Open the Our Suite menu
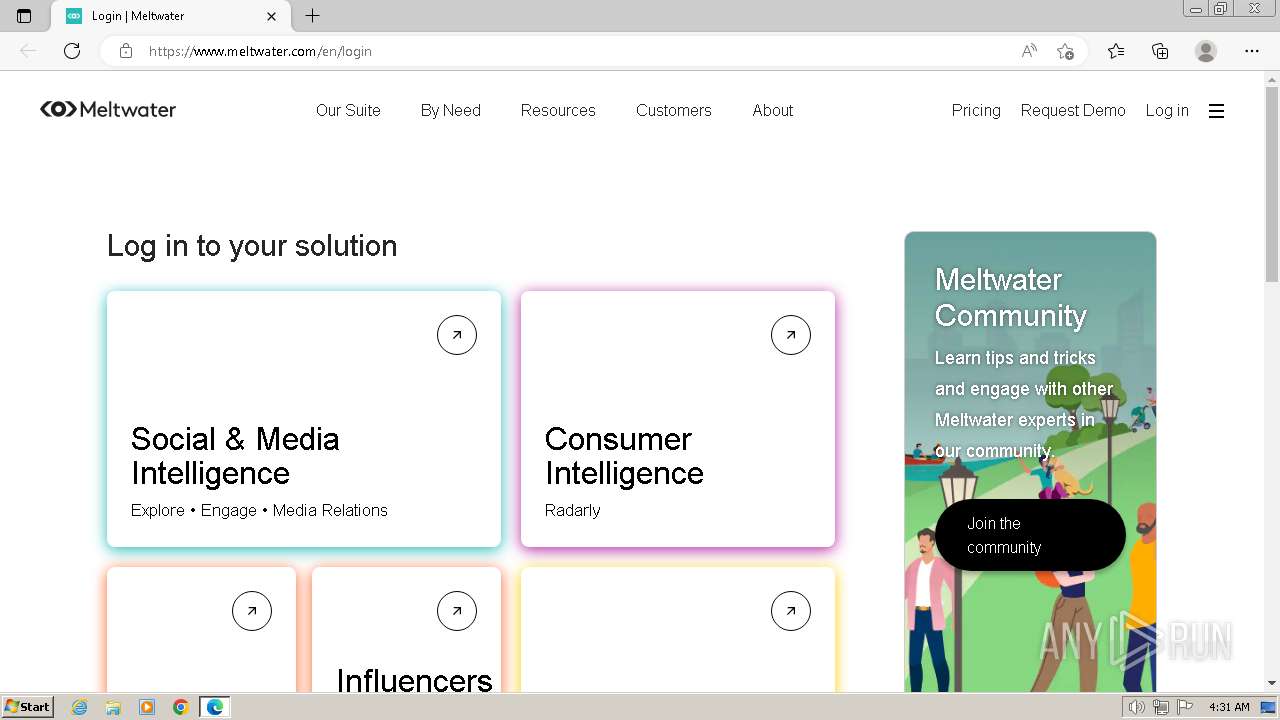The width and height of the screenshot is (1280, 720). (348, 111)
